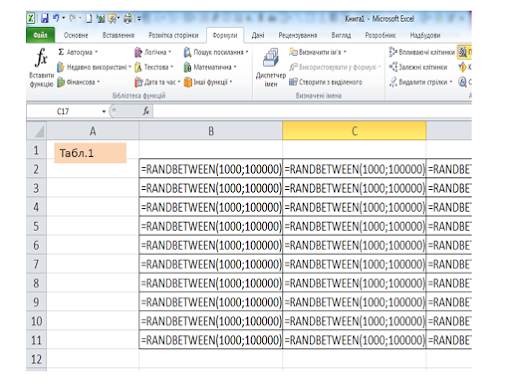Expand the Undo history dropdown arrow
Viewport: 510px width, 382px height.
click(x=63, y=18)
